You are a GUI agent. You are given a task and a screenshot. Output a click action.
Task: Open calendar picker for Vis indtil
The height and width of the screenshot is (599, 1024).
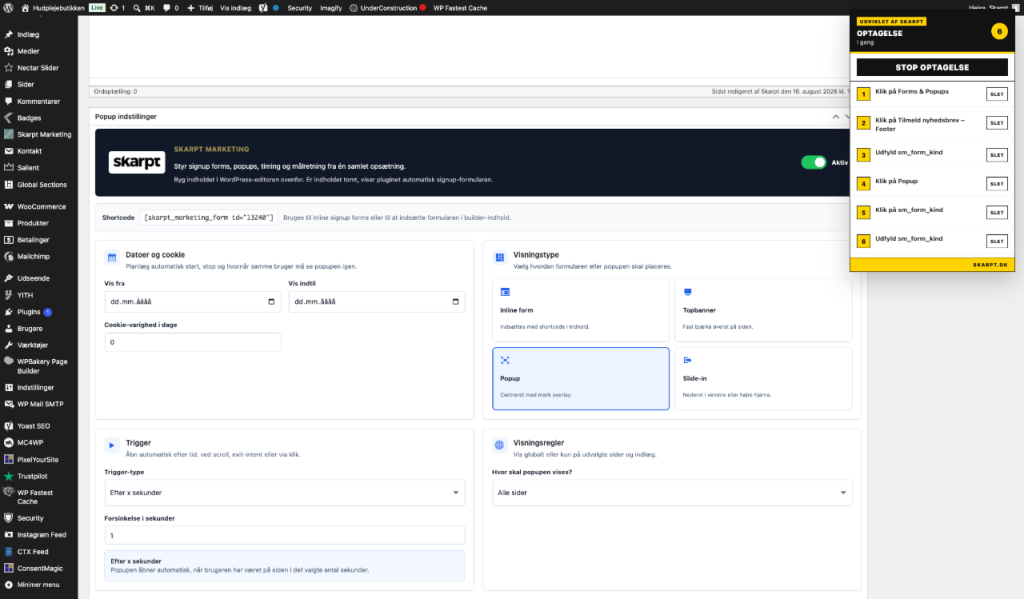click(x=456, y=302)
